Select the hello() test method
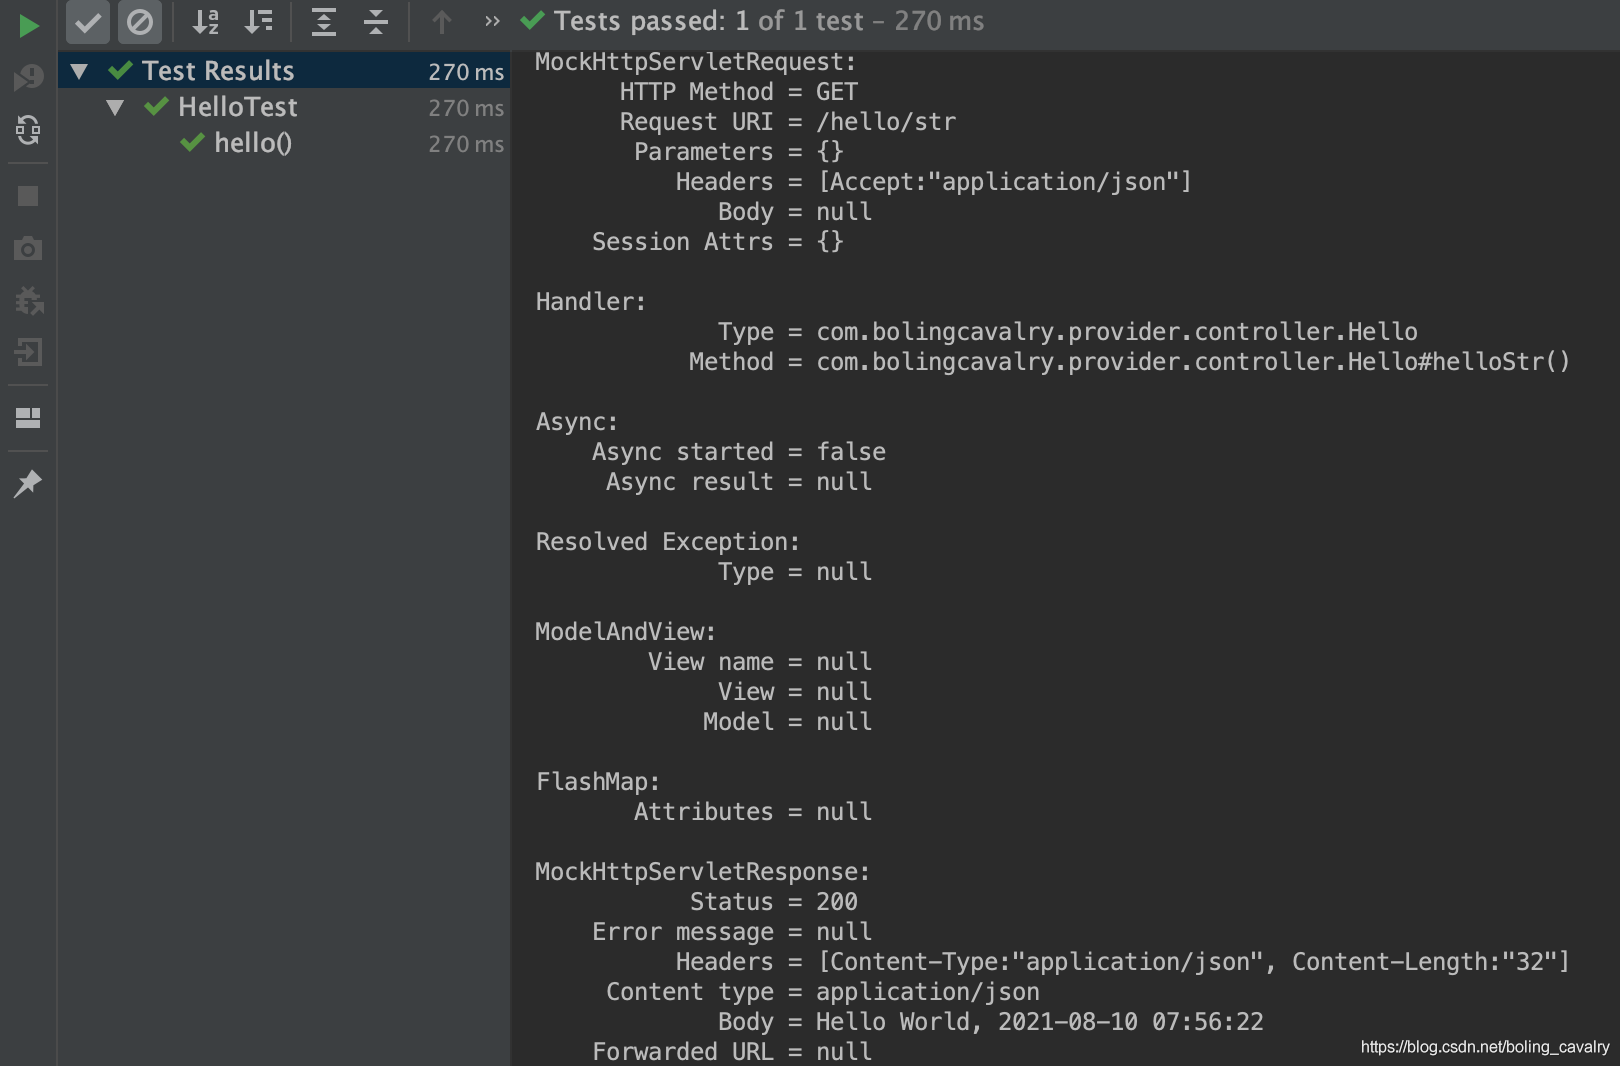 [x=252, y=143]
